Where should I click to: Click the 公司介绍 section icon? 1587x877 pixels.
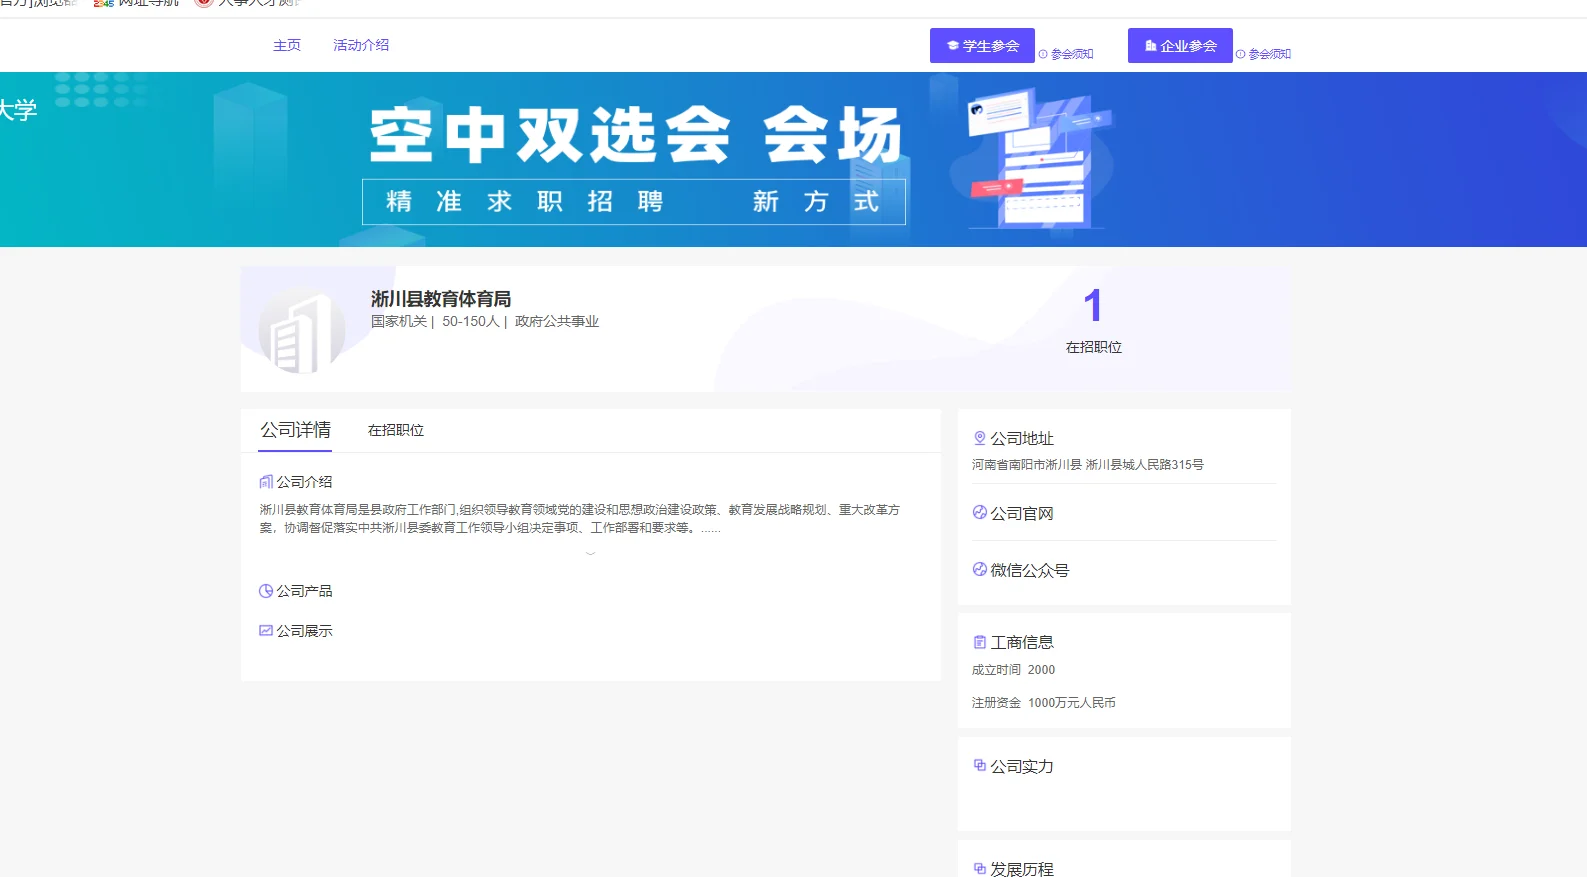[266, 482]
